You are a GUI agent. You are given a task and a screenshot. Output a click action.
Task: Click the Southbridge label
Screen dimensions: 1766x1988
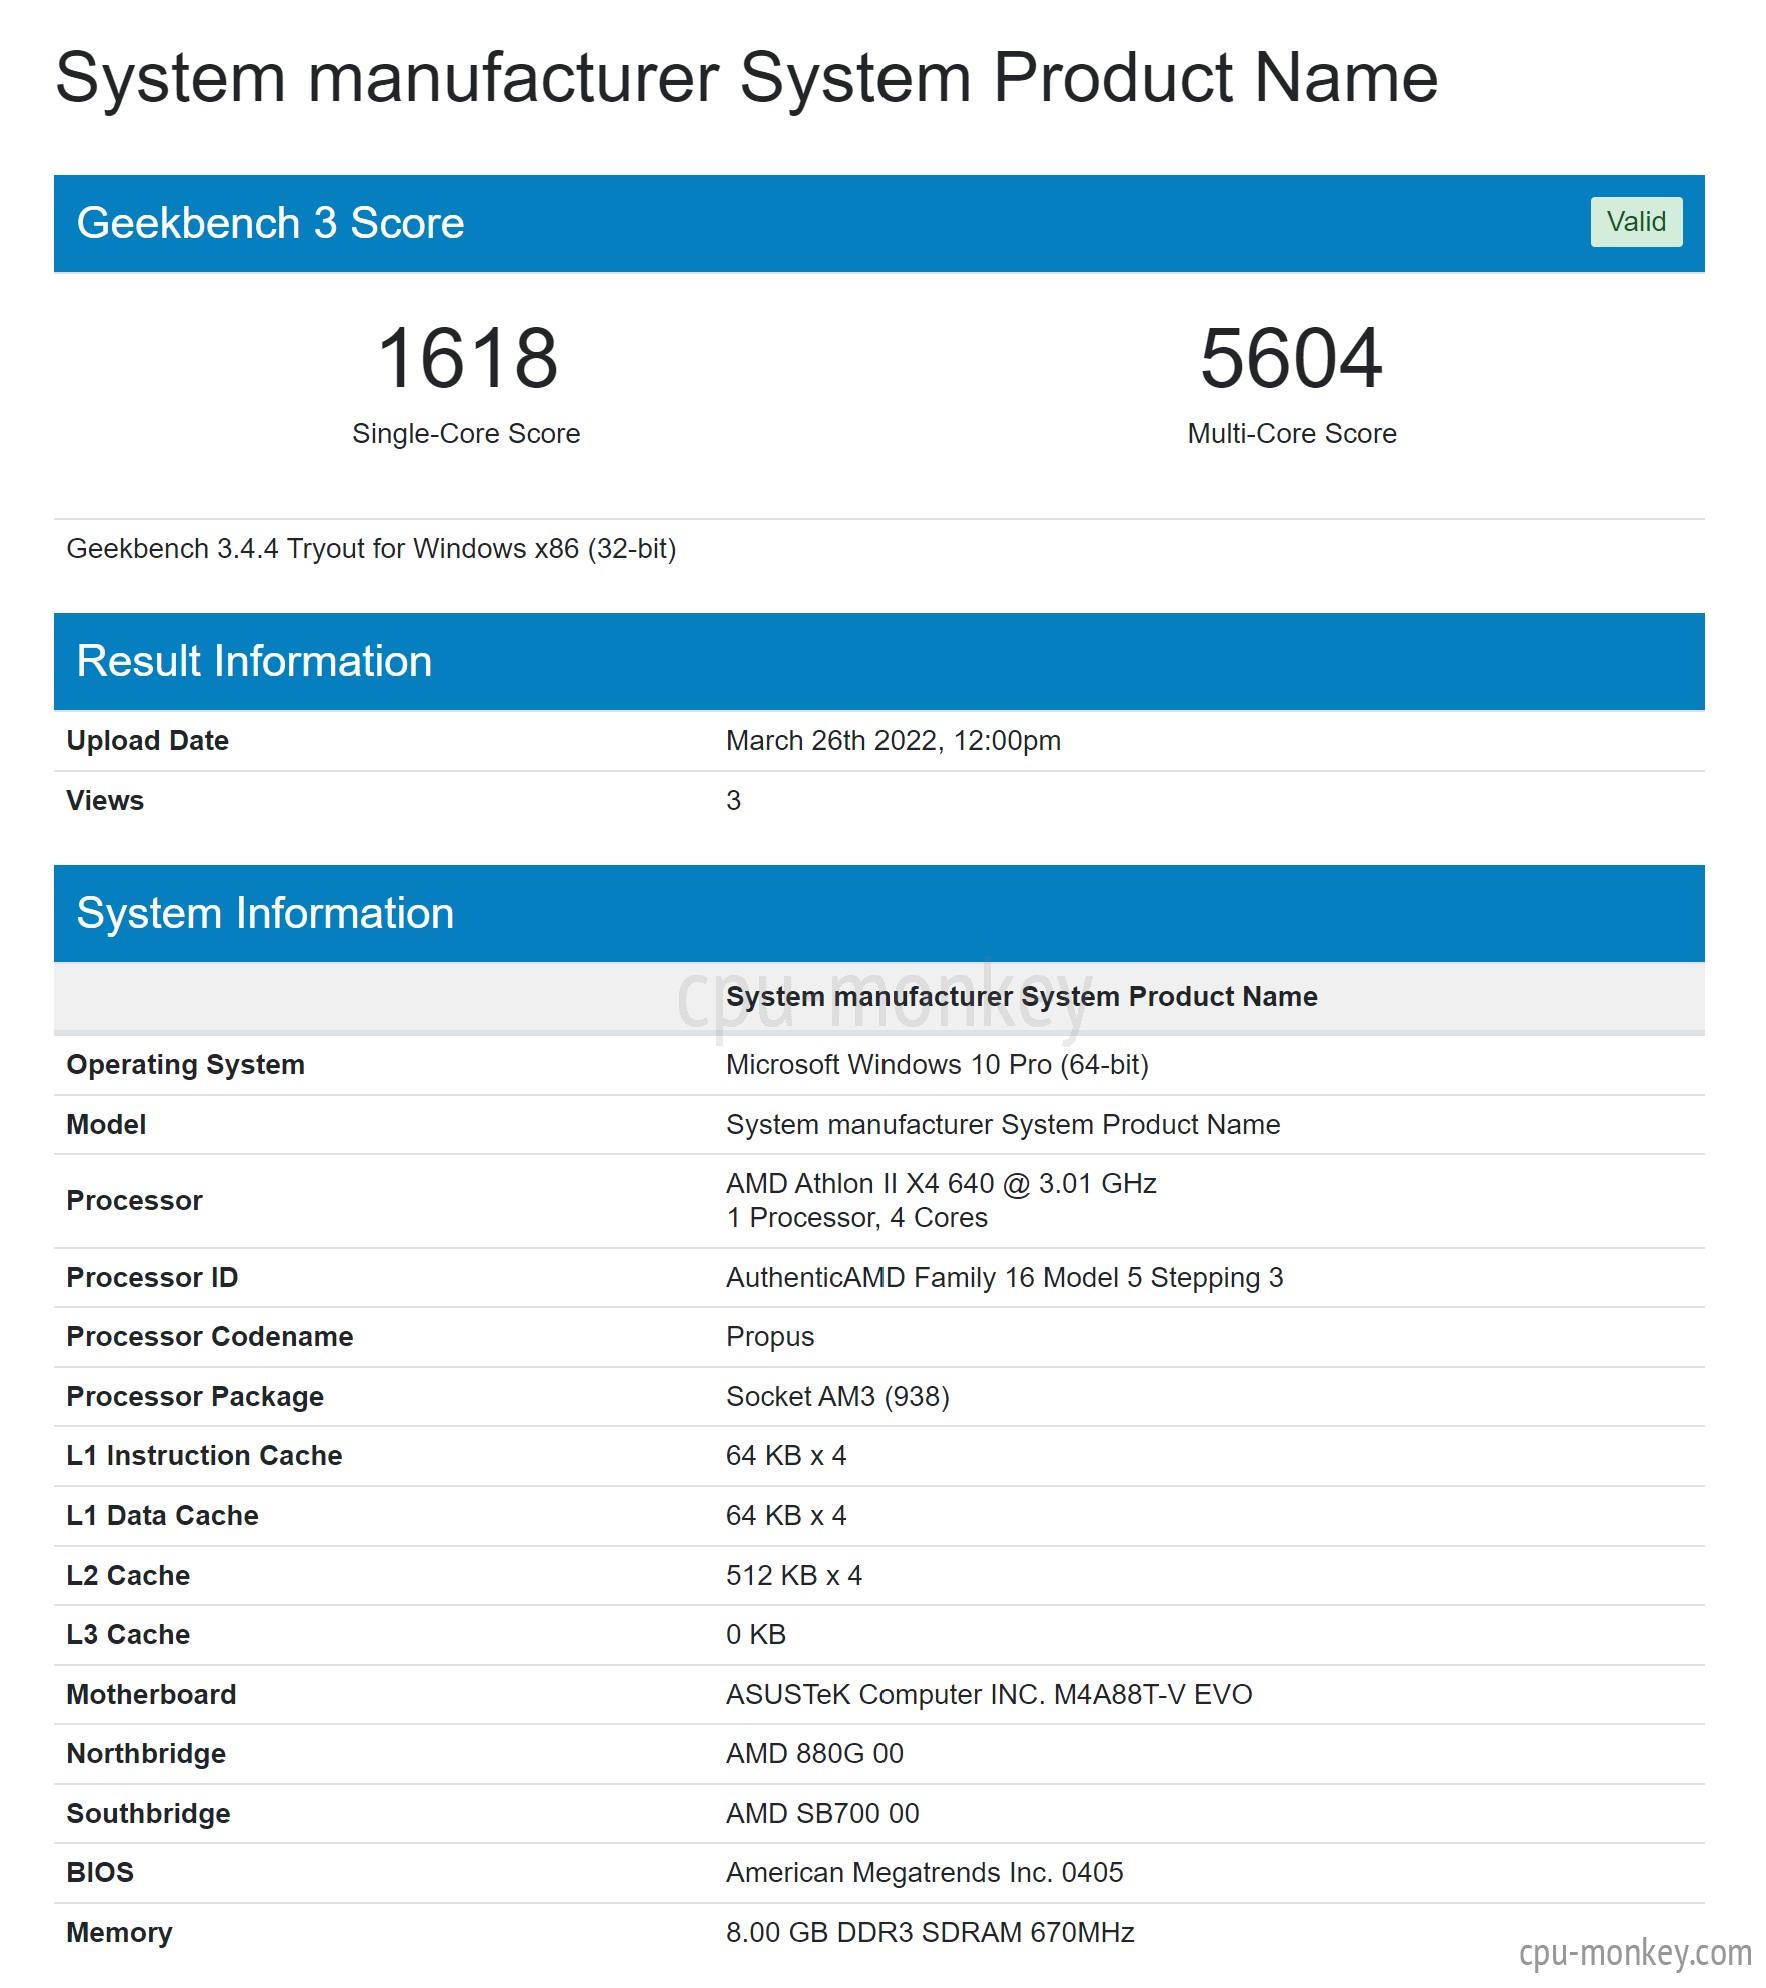[148, 1814]
